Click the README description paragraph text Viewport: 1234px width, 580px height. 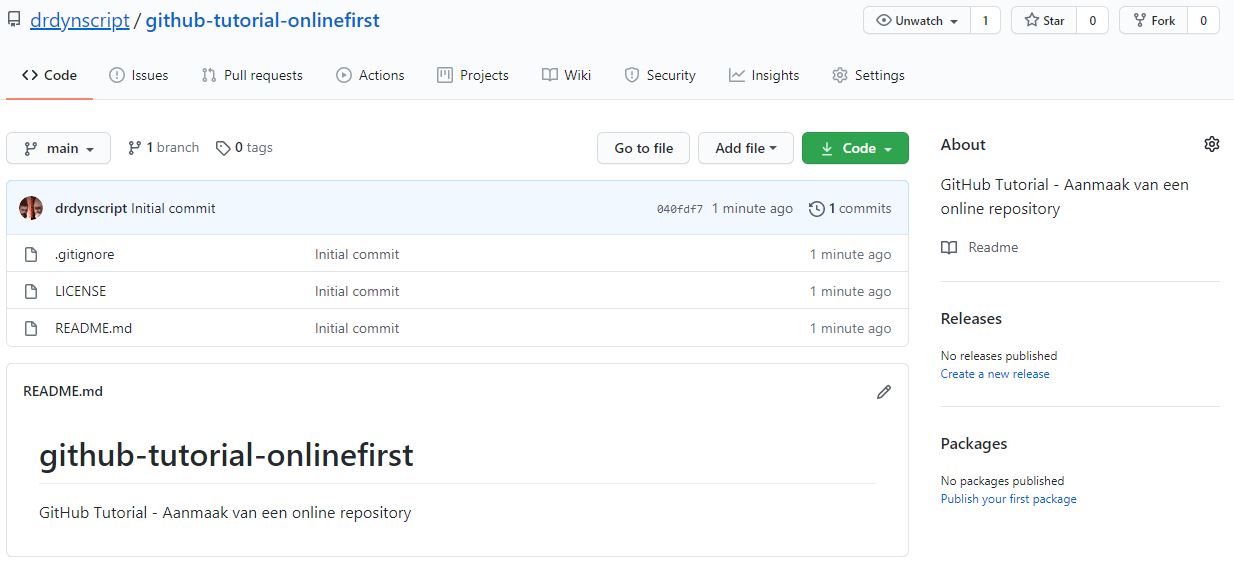click(x=225, y=513)
